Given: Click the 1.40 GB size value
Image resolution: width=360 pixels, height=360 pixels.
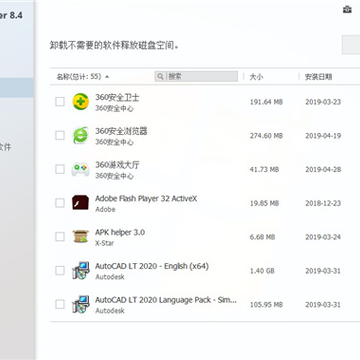Looking at the screenshot, I should click(262, 271).
